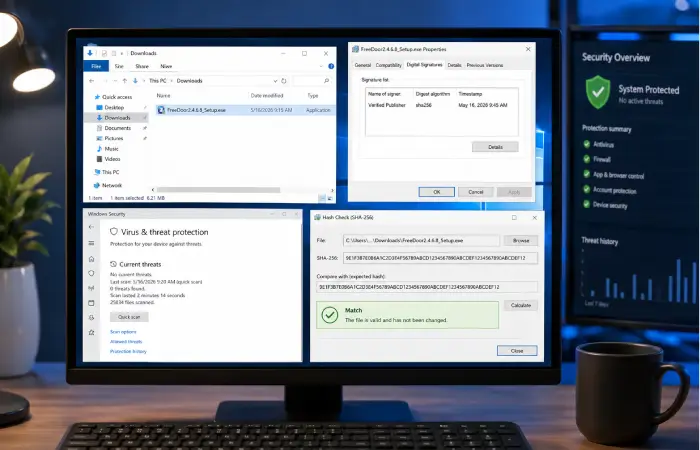Click the green System Protected shield icon

click(x=598, y=92)
